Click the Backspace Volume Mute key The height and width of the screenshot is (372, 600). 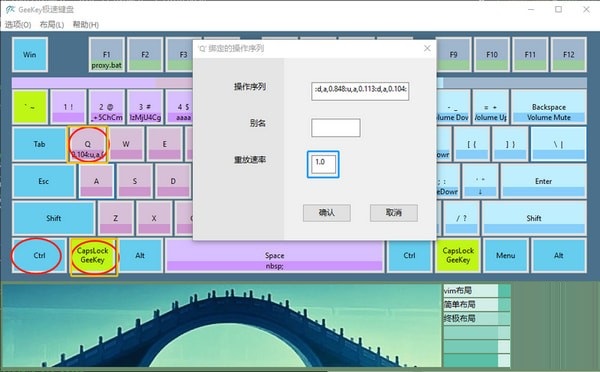point(548,107)
